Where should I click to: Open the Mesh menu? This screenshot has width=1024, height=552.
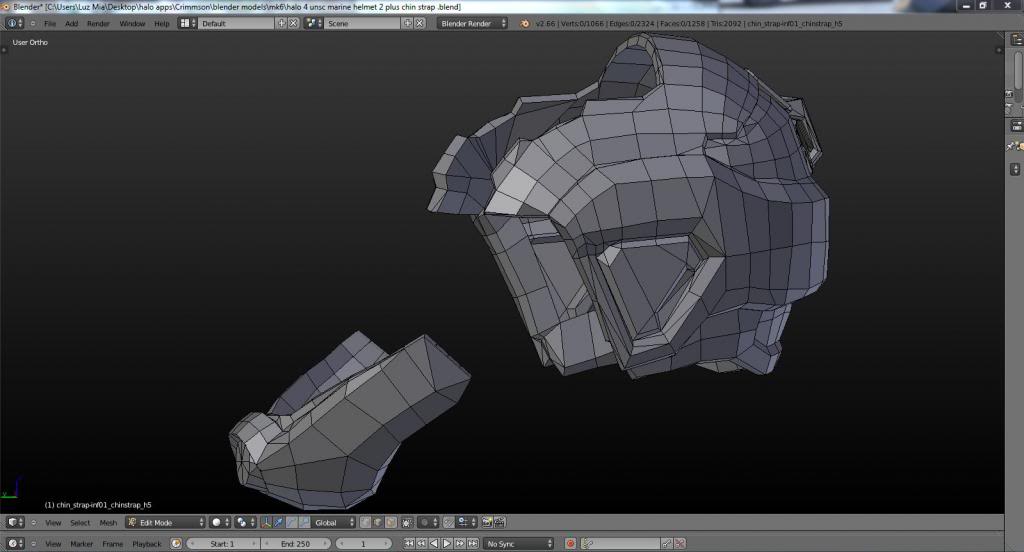coord(108,523)
